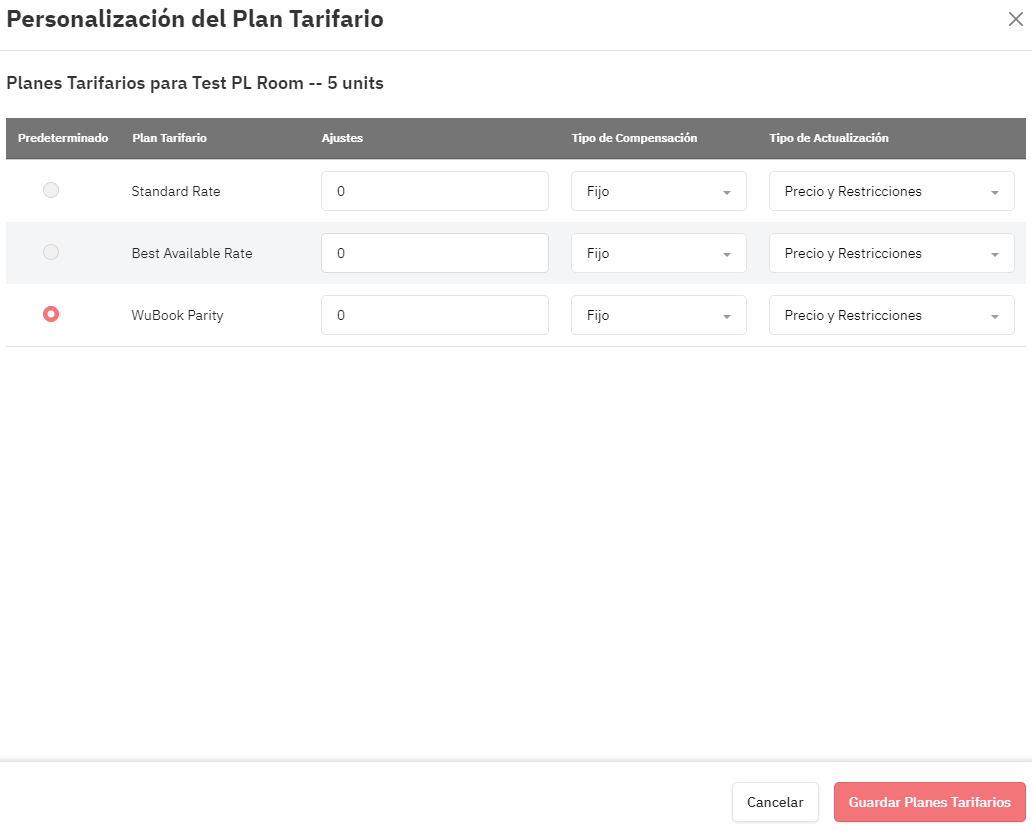Expand Tipo de Actualización for WuBook Parity
Viewport: 1032px width, 831px height.
tap(891, 315)
